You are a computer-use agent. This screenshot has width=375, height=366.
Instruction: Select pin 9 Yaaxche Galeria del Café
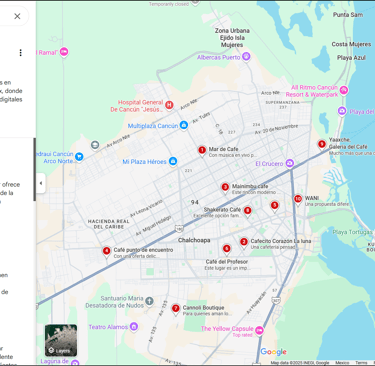click(x=322, y=145)
